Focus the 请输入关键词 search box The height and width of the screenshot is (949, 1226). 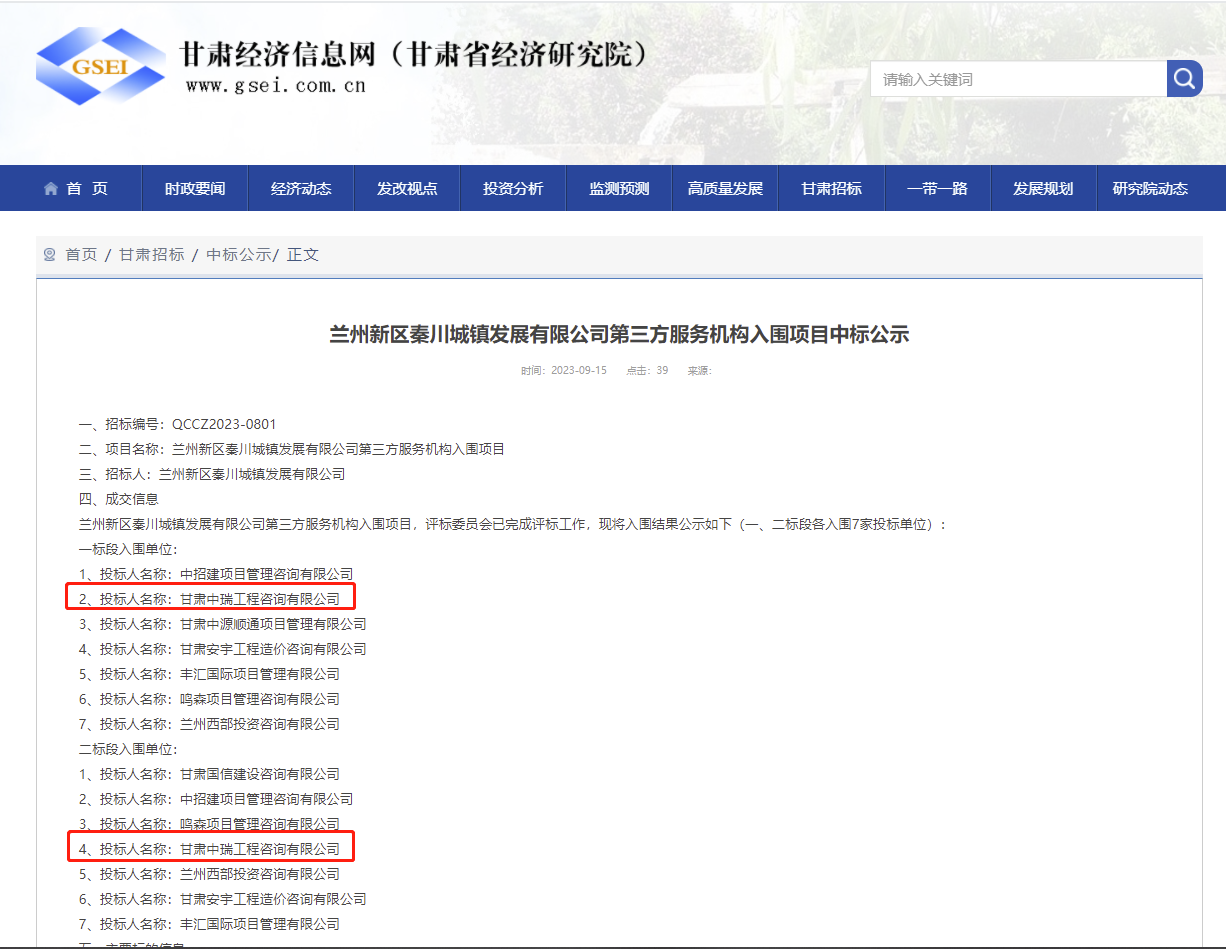coord(1018,79)
